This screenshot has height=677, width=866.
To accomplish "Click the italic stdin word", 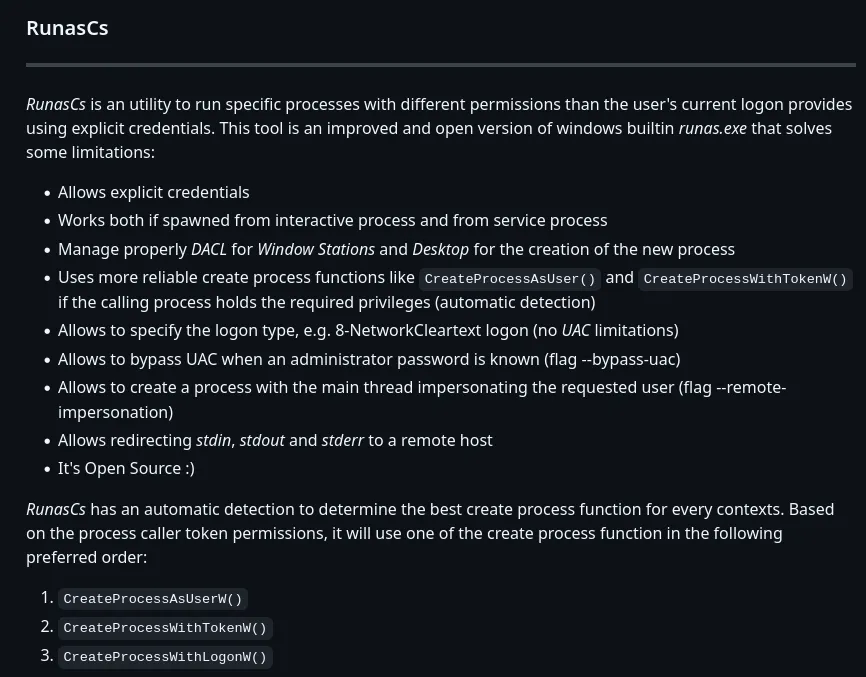I will pos(213,440).
